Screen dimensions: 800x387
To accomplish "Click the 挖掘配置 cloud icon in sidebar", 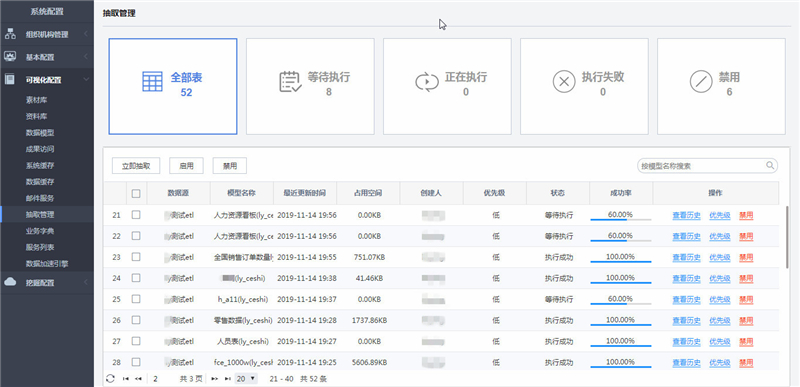I will click(x=10, y=282).
